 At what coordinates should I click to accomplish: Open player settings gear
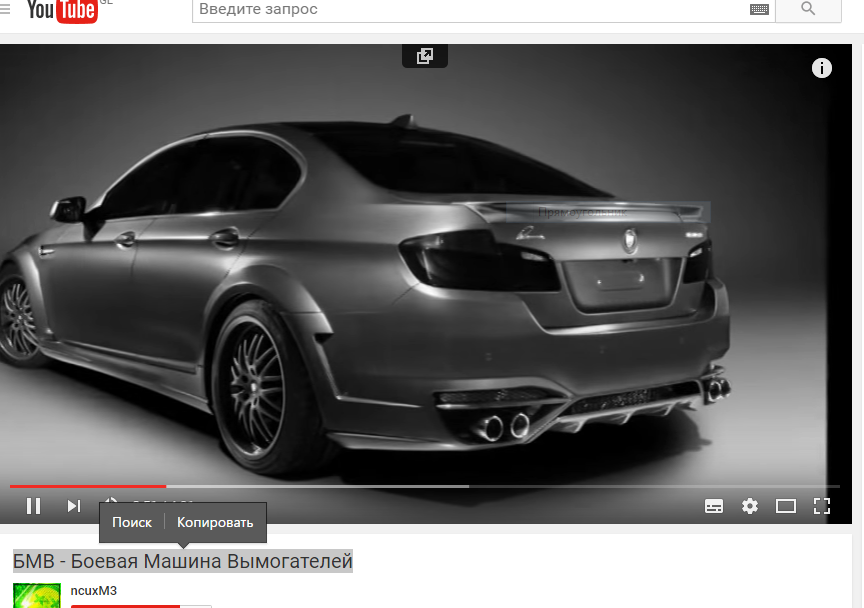(x=750, y=506)
